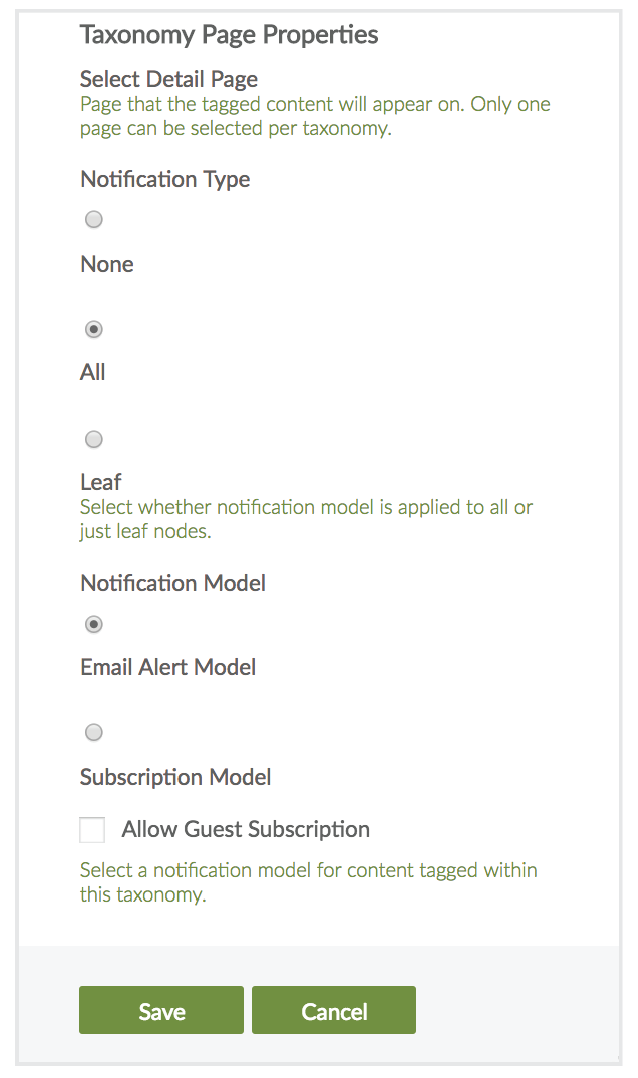Click the "None" option label text
Viewport: 638px width, 1078px height.
coord(107,265)
